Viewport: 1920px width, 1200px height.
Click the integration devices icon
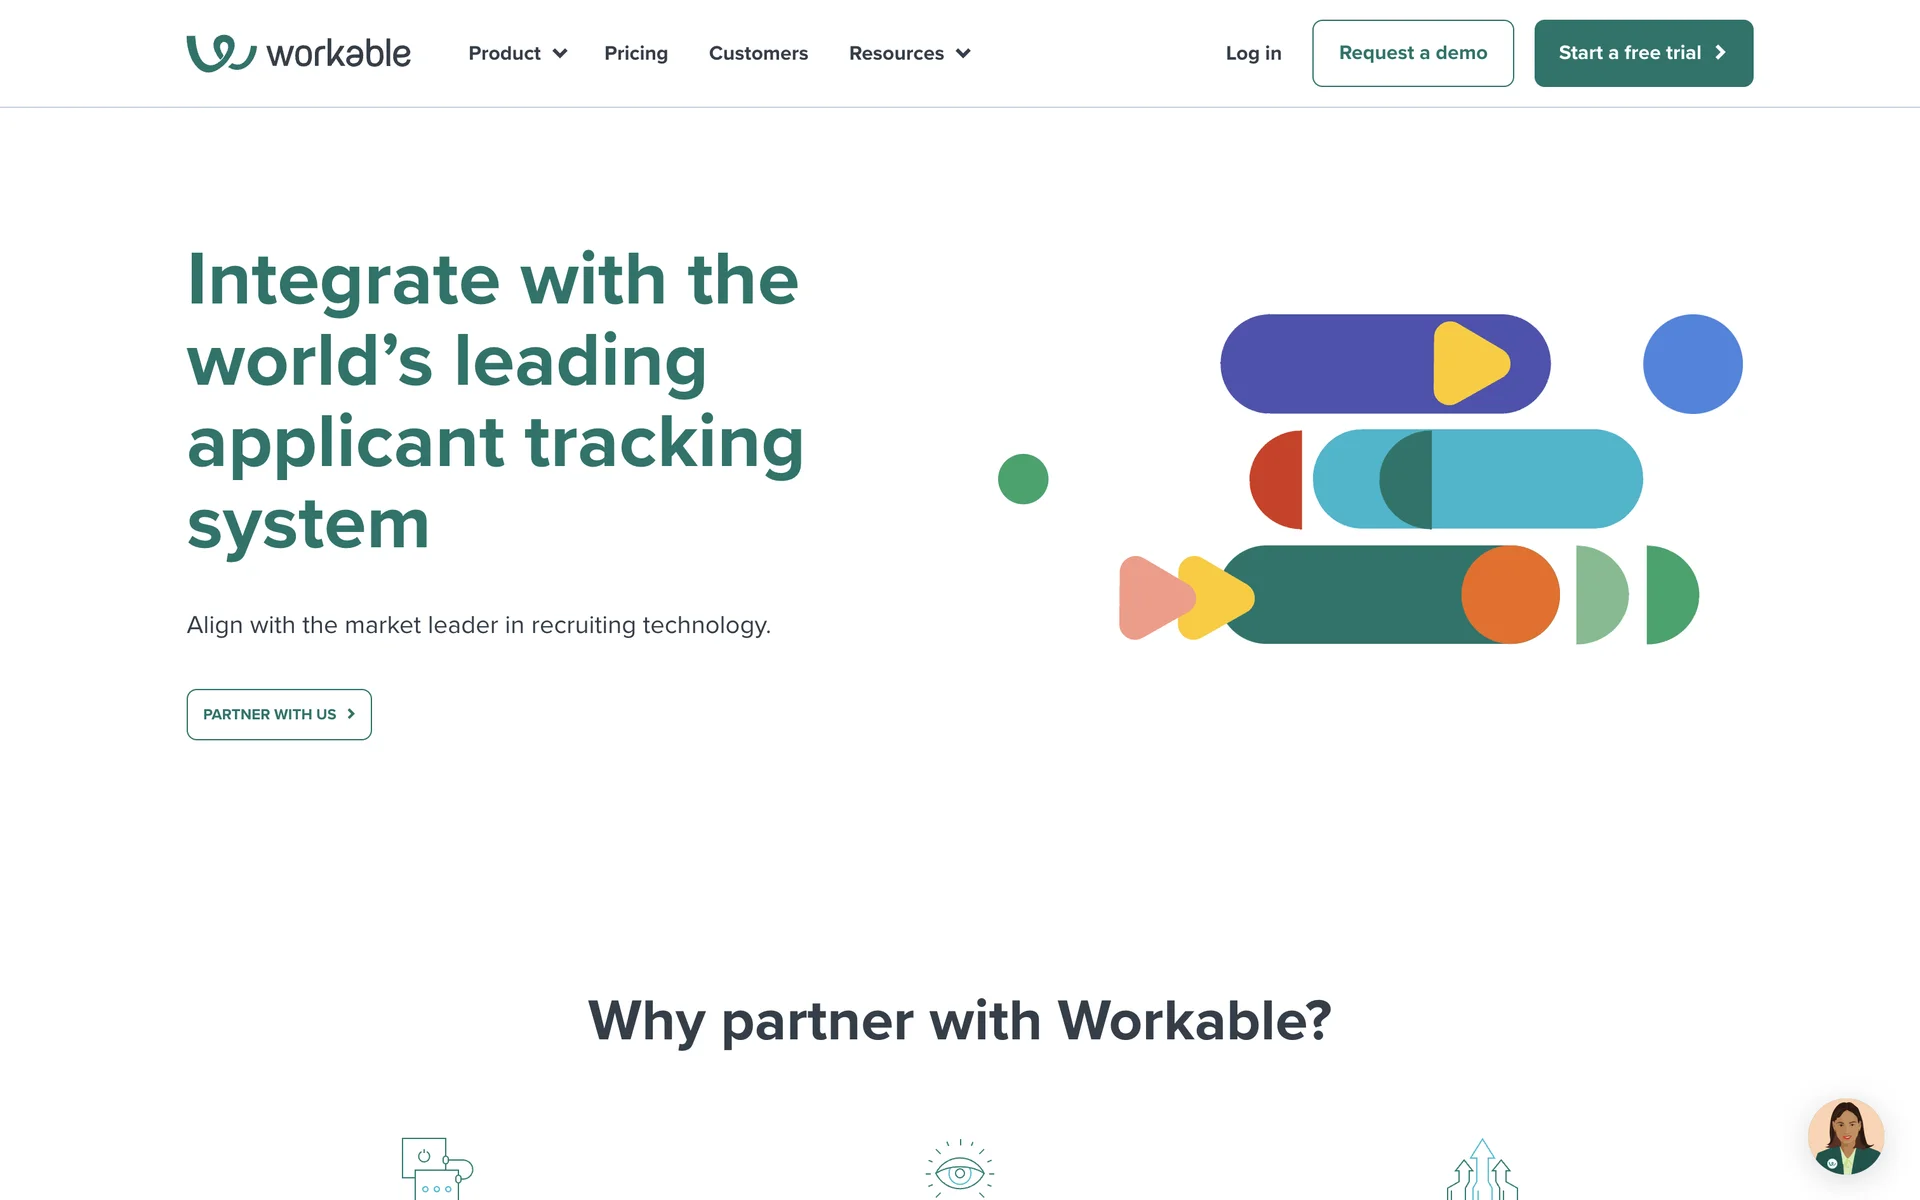click(x=436, y=1169)
